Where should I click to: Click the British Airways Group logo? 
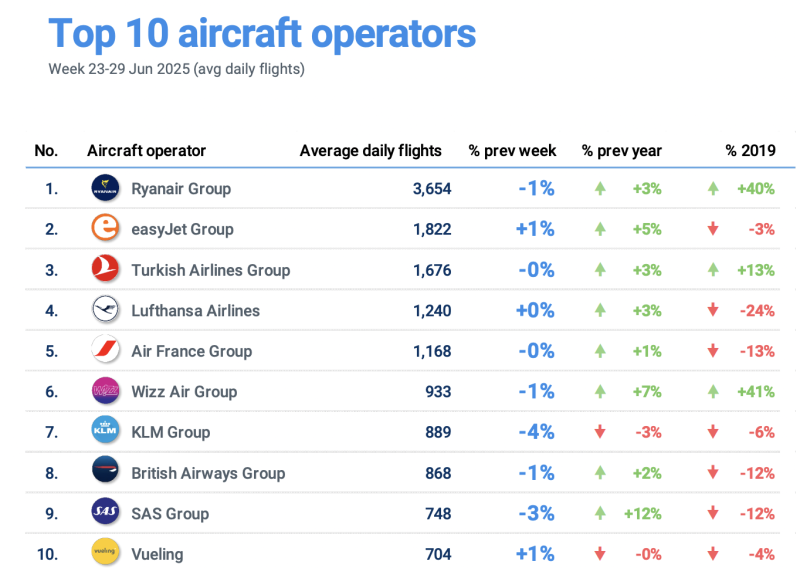coord(105,473)
